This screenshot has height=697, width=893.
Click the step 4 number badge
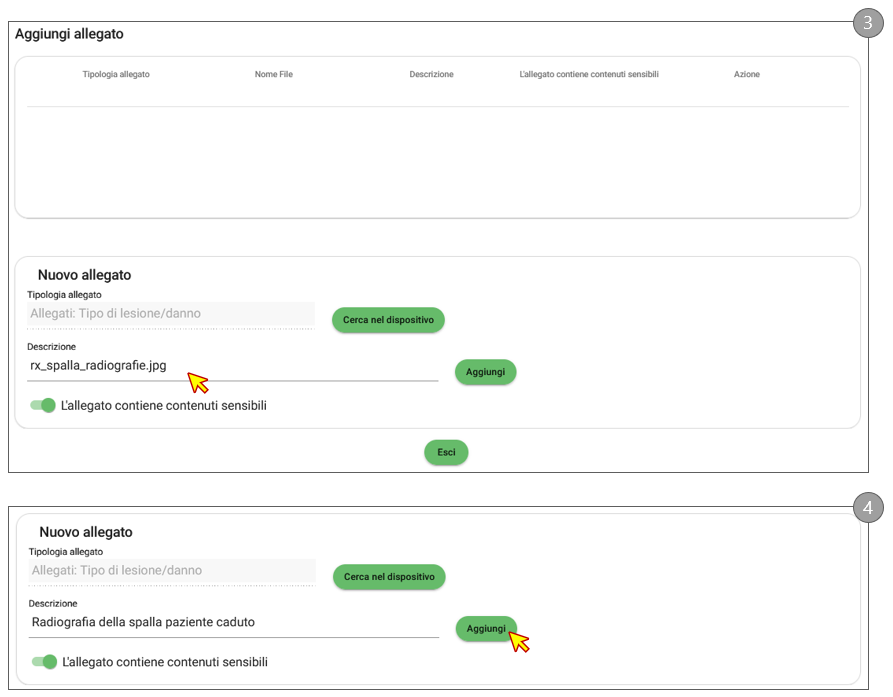(867, 508)
